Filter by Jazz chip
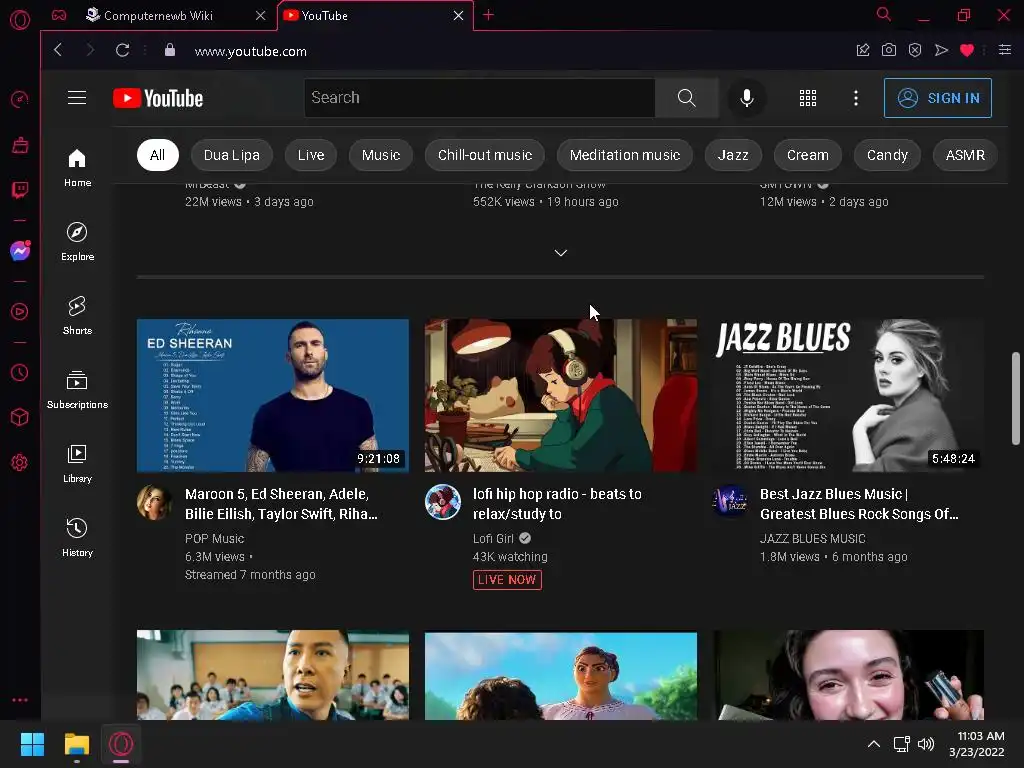The height and width of the screenshot is (768, 1024). [733, 155]
